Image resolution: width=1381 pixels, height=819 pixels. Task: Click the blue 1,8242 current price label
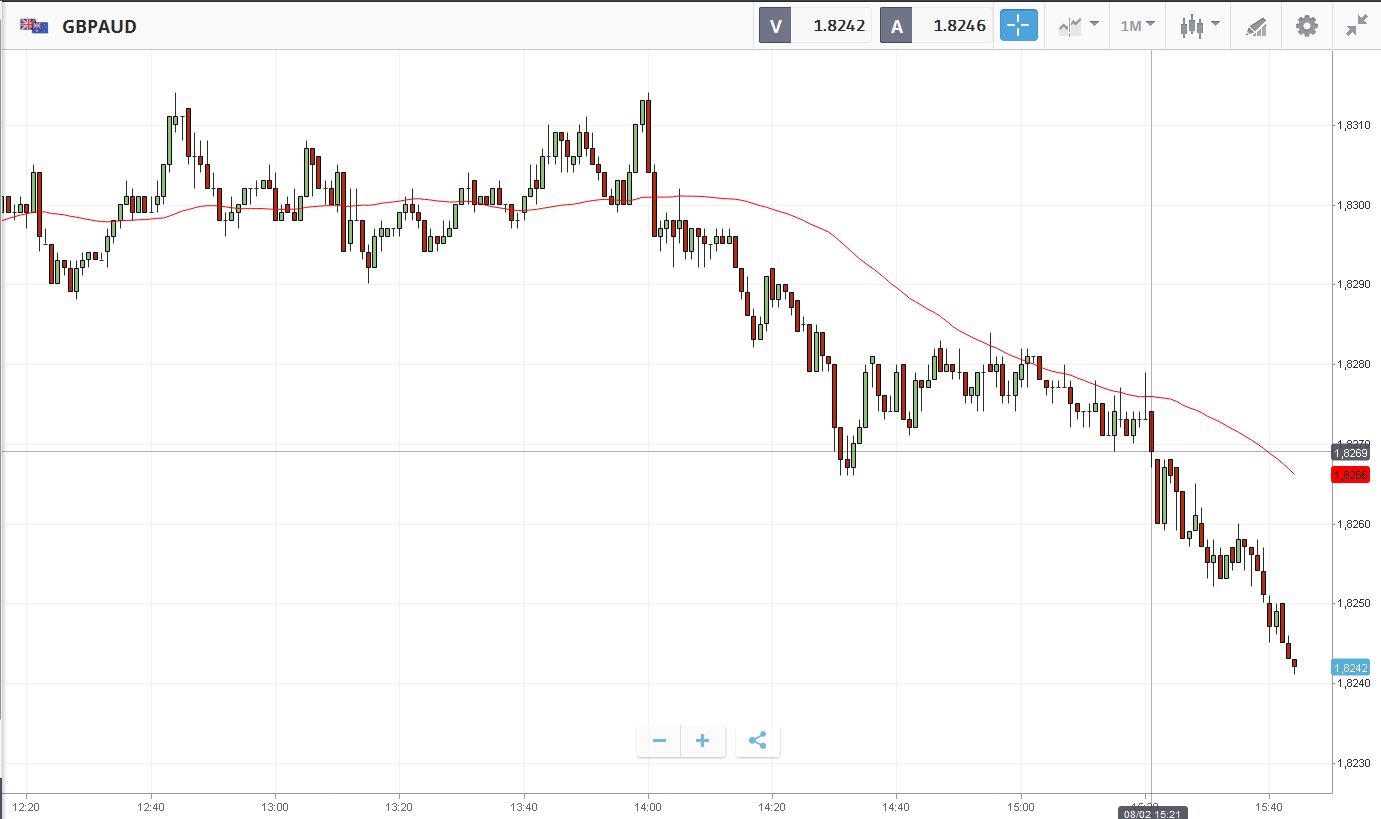[1355, 668]
